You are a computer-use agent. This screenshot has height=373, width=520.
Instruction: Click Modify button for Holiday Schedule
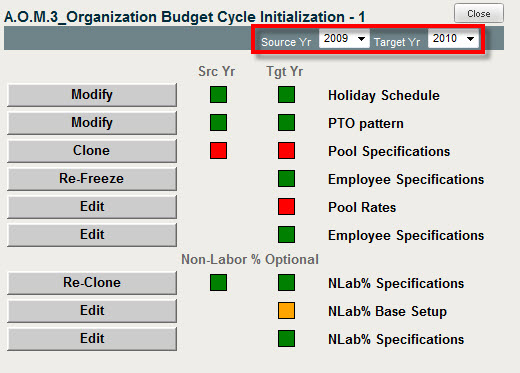(92, 95)
